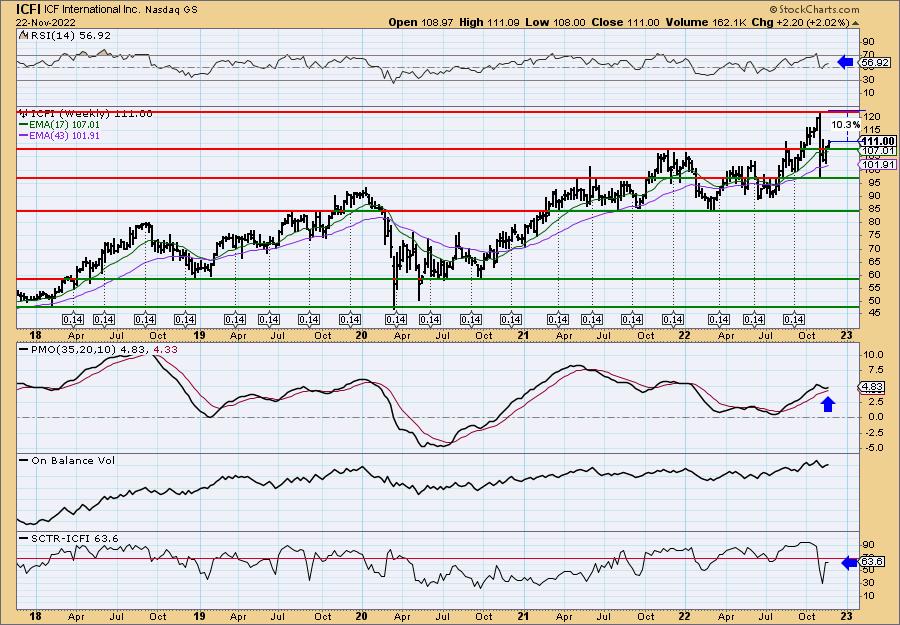Click the High value 111.09
This screenshot has width=900, height=625.
tap(502, 22)
